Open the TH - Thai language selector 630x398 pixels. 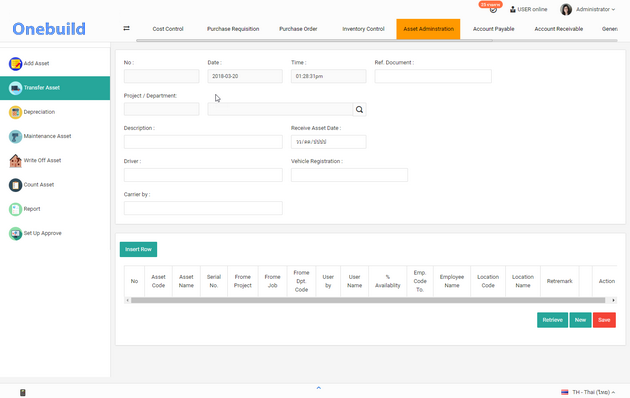(588, 392)
